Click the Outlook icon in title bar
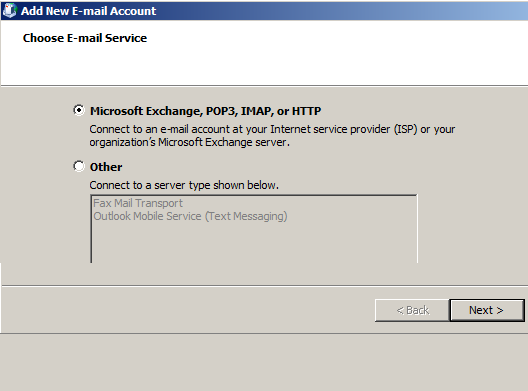Viewport: 528px width, 391px height. [9, 10]
